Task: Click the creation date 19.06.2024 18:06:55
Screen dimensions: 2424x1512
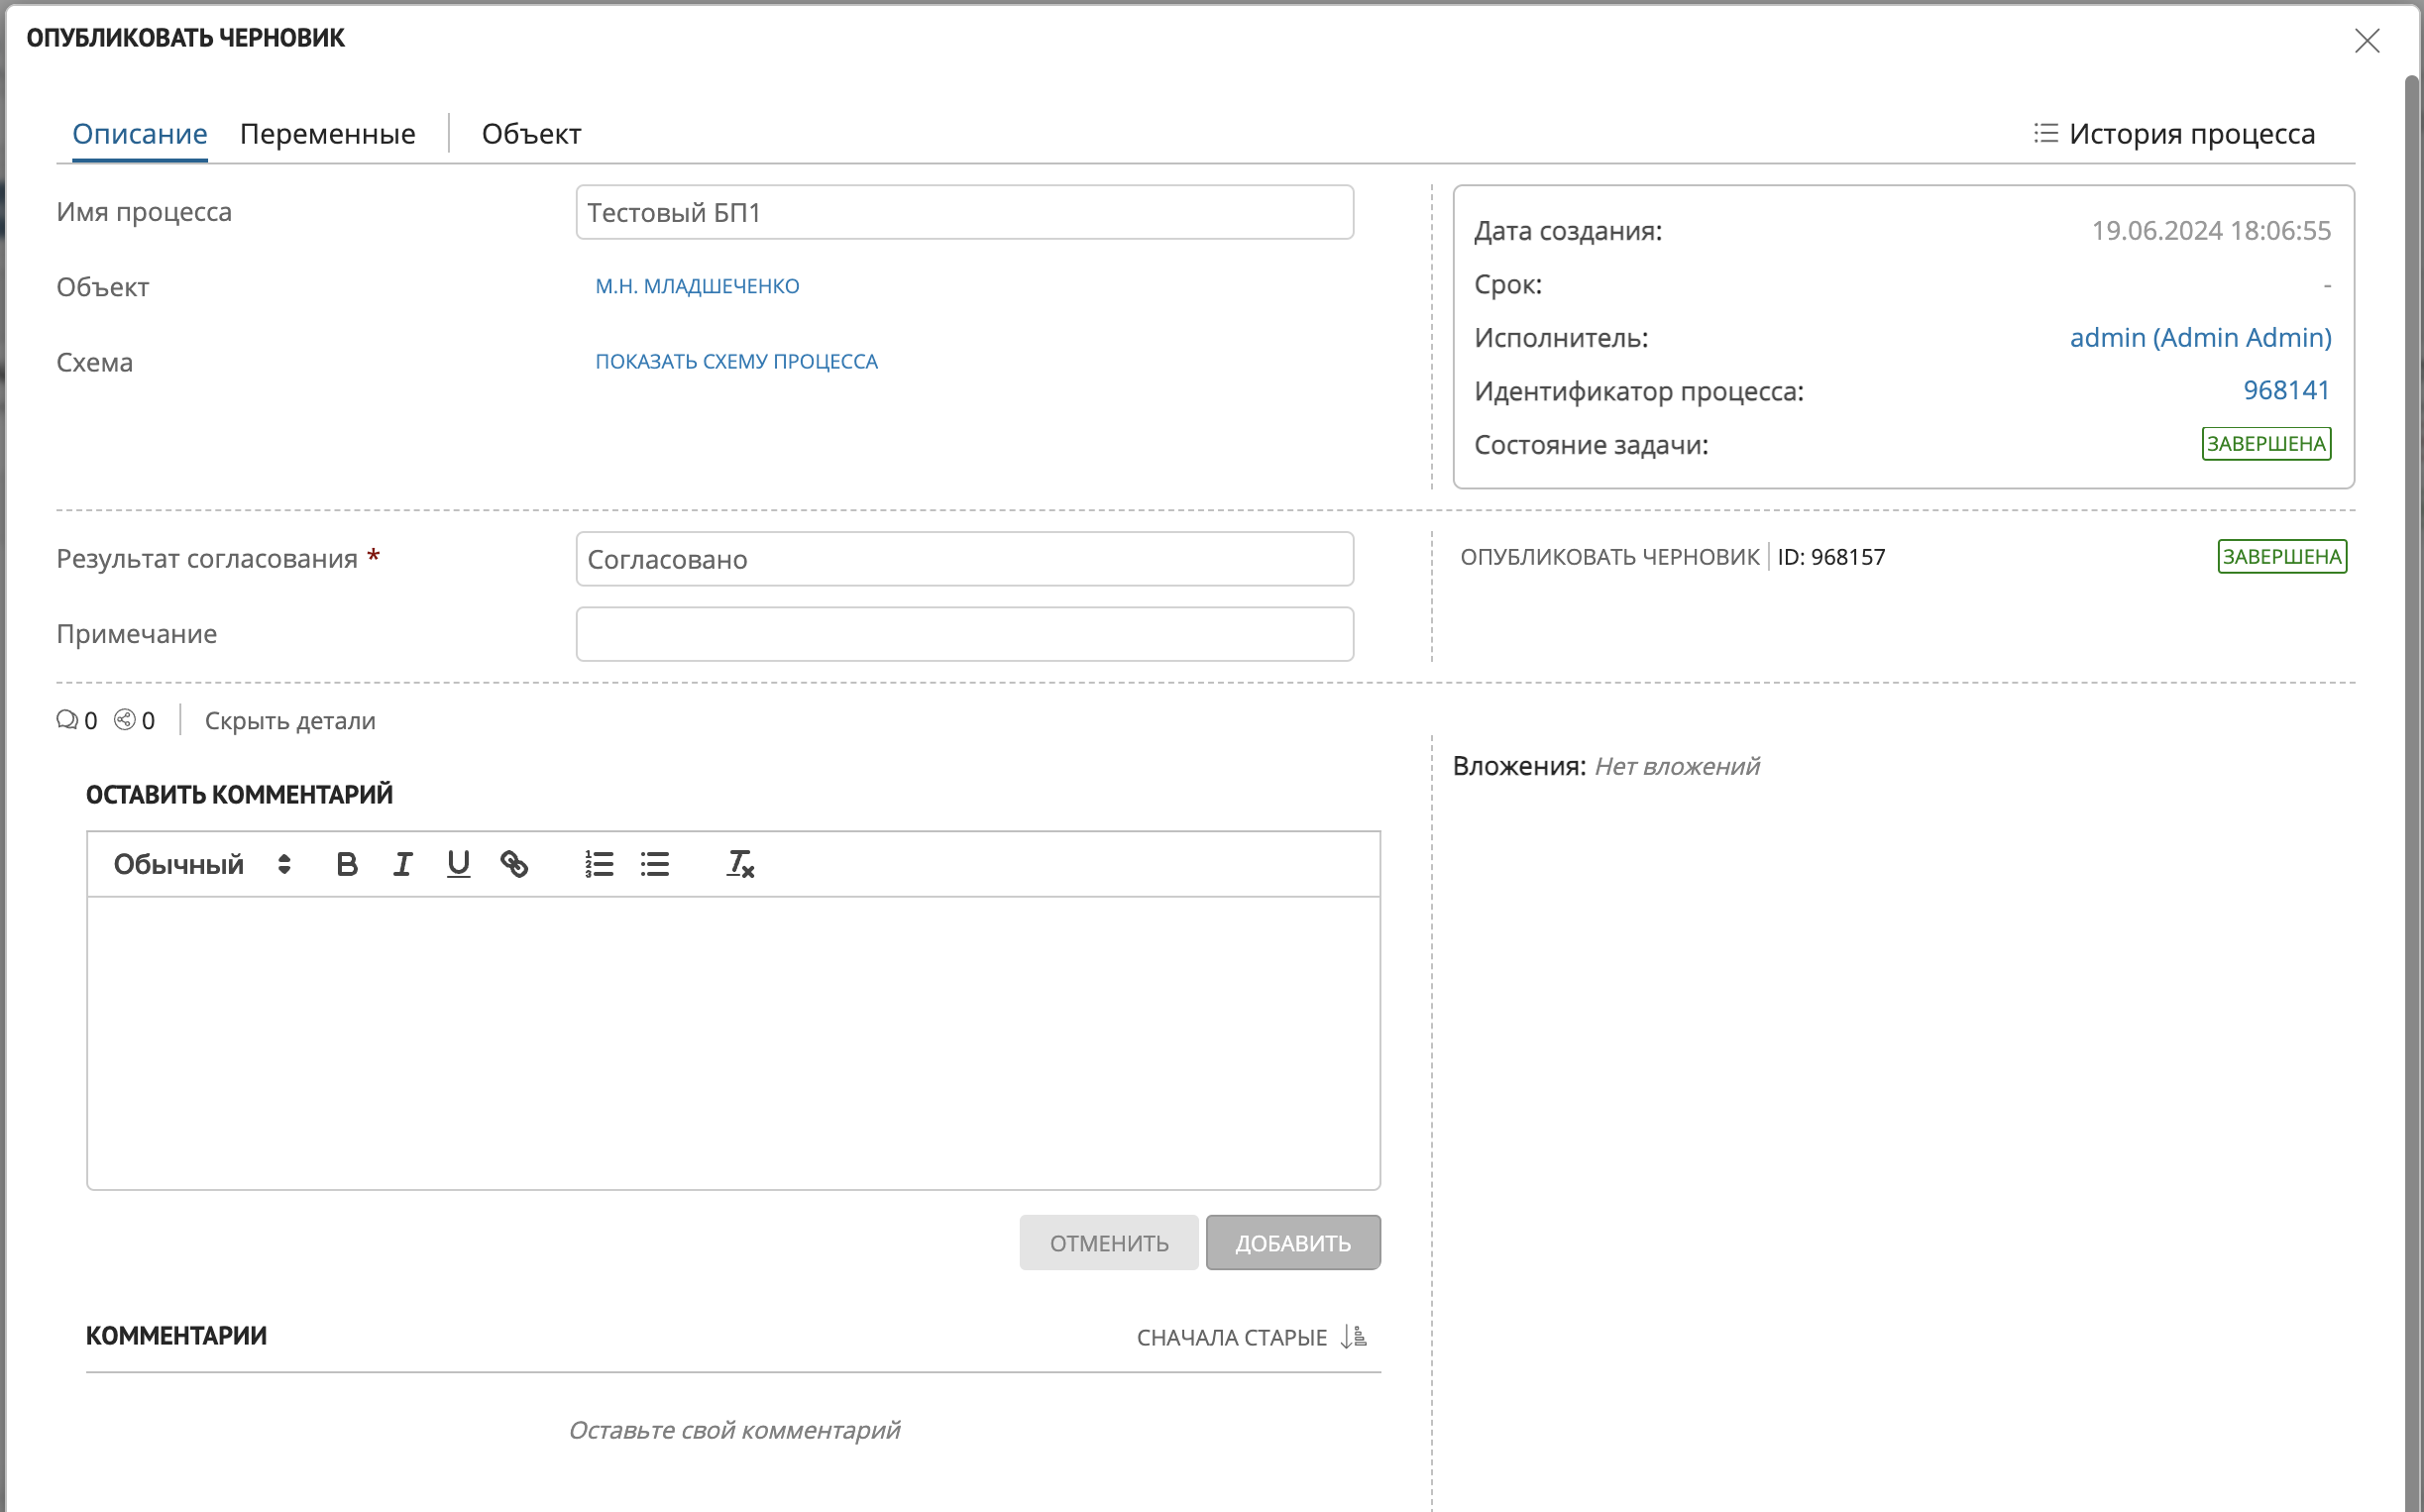Action: pyautogui.click(x=2211, y=231)
